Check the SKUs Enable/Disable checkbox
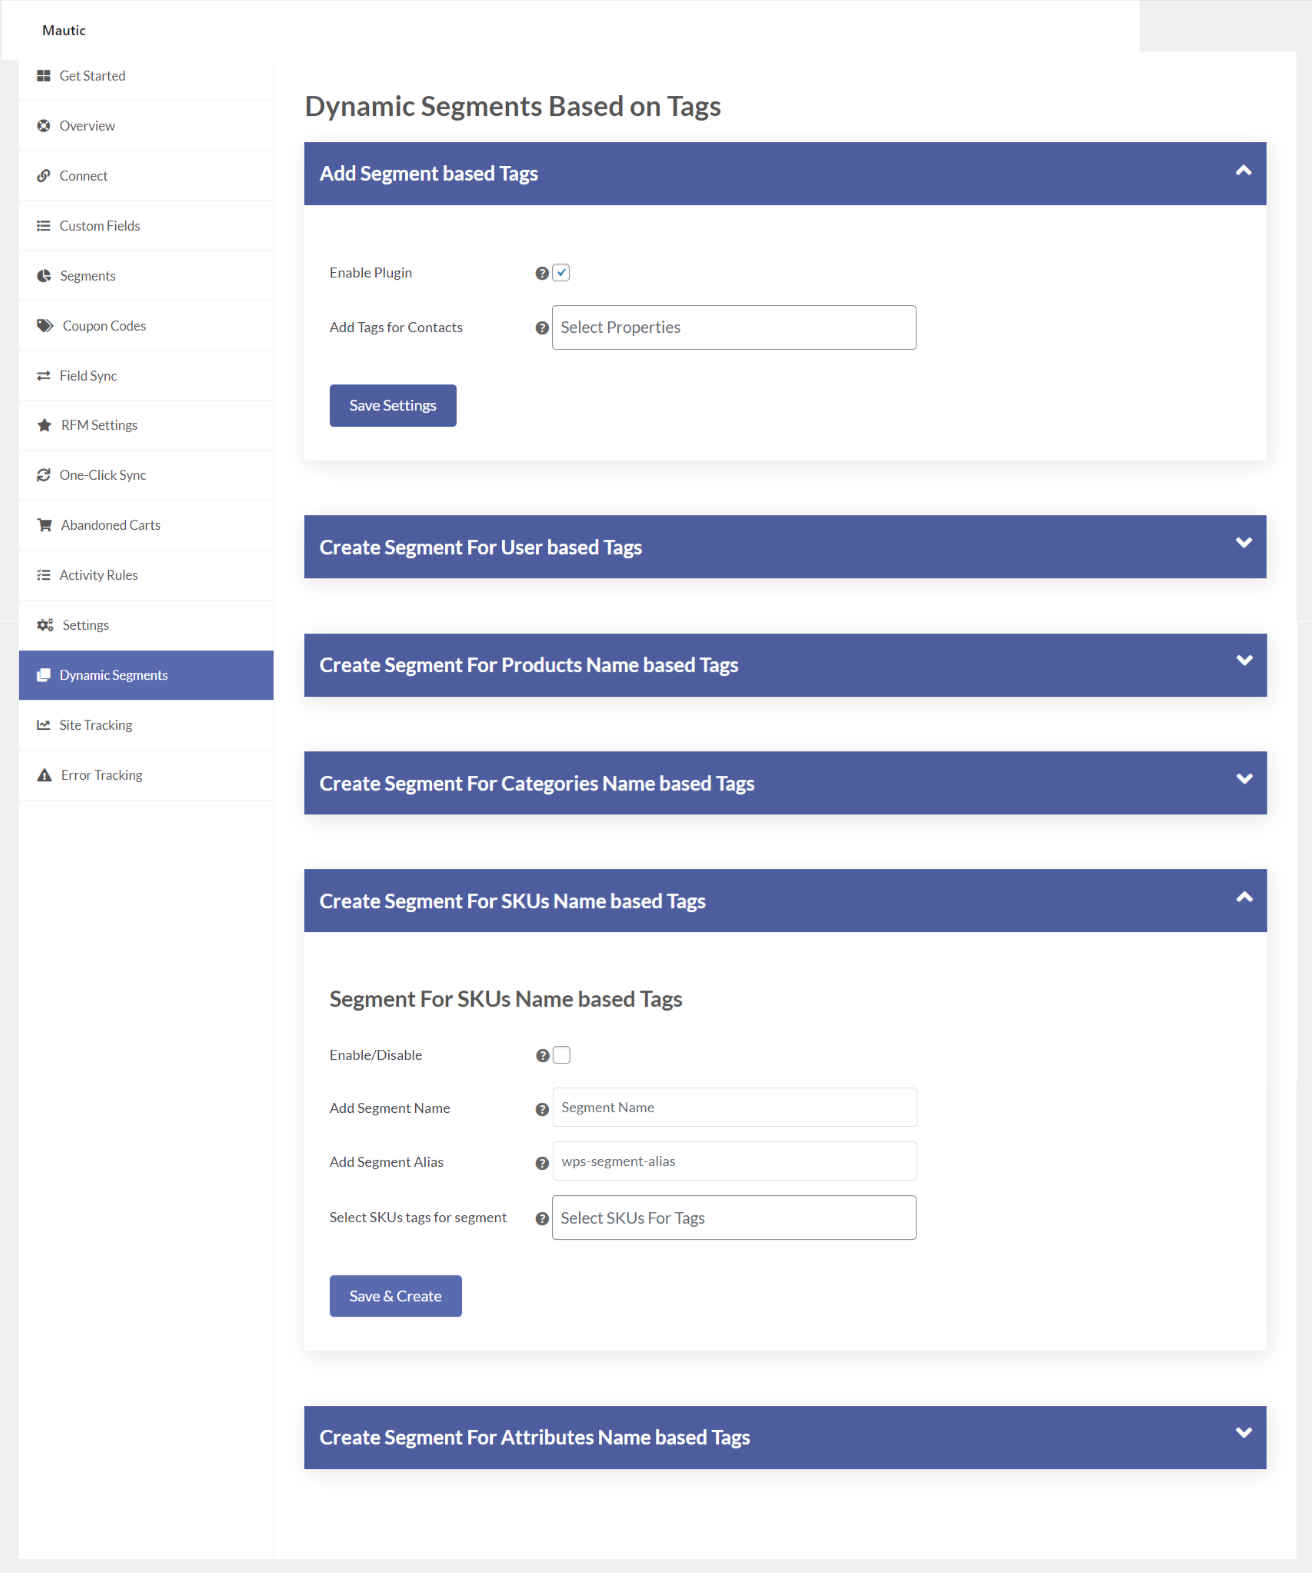 point(562,1055)
